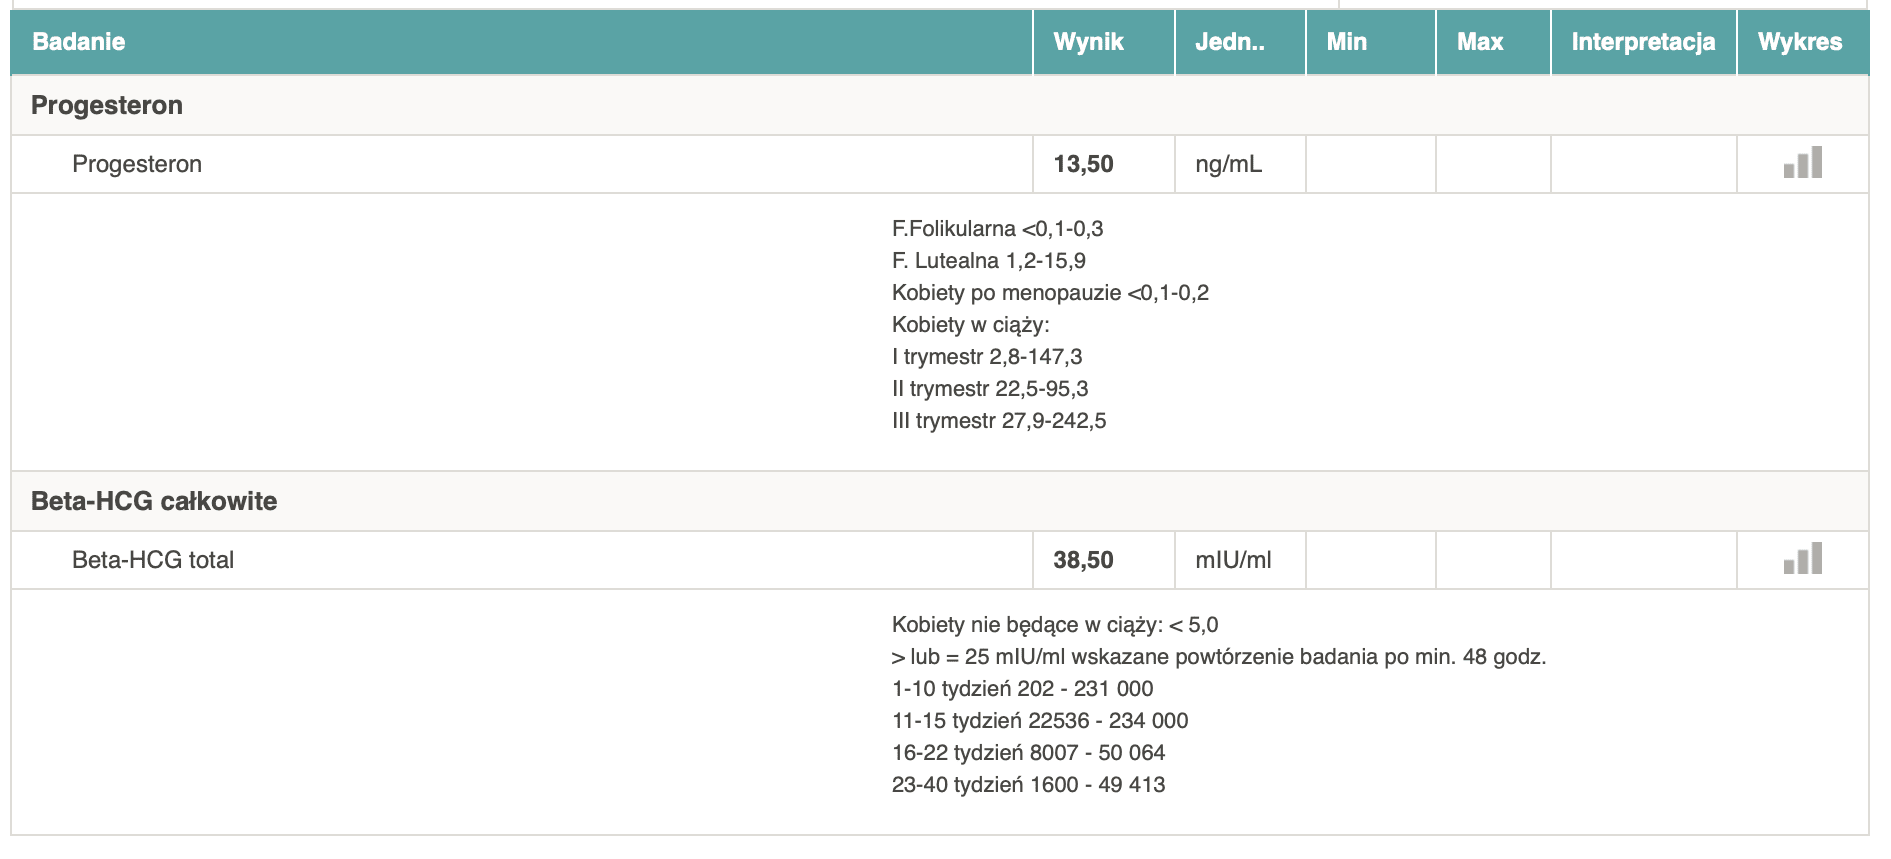Screen dimensions: 1891x859
Task: Click the 38,50 result value
Action: coord(1083,560)
